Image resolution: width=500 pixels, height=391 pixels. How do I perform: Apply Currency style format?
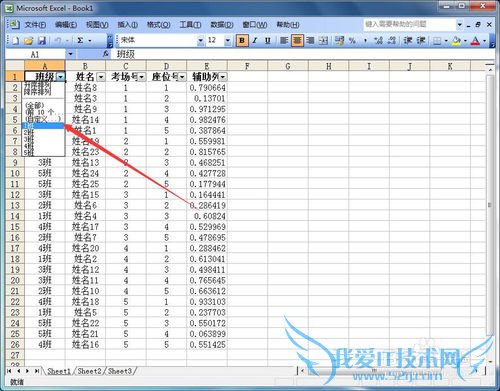click(x=339, y=41)
